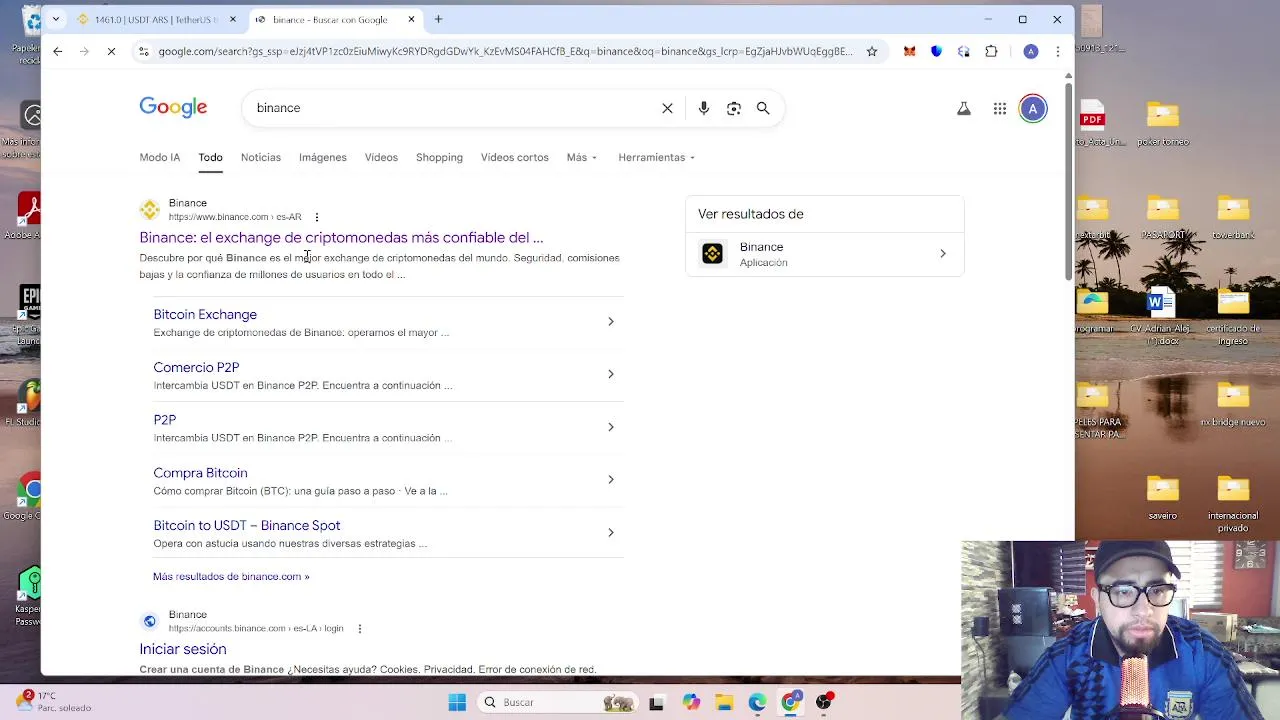The width and height of the screenshot is (1280, 720).
Task: Open the MetaMask fox extension
Action: (909, 51)
